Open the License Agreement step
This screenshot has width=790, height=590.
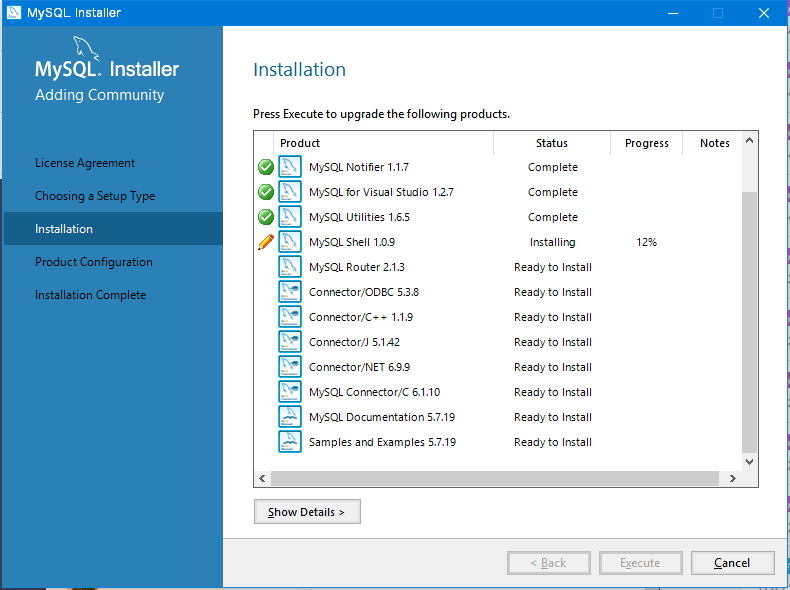[x=85, y=163]
